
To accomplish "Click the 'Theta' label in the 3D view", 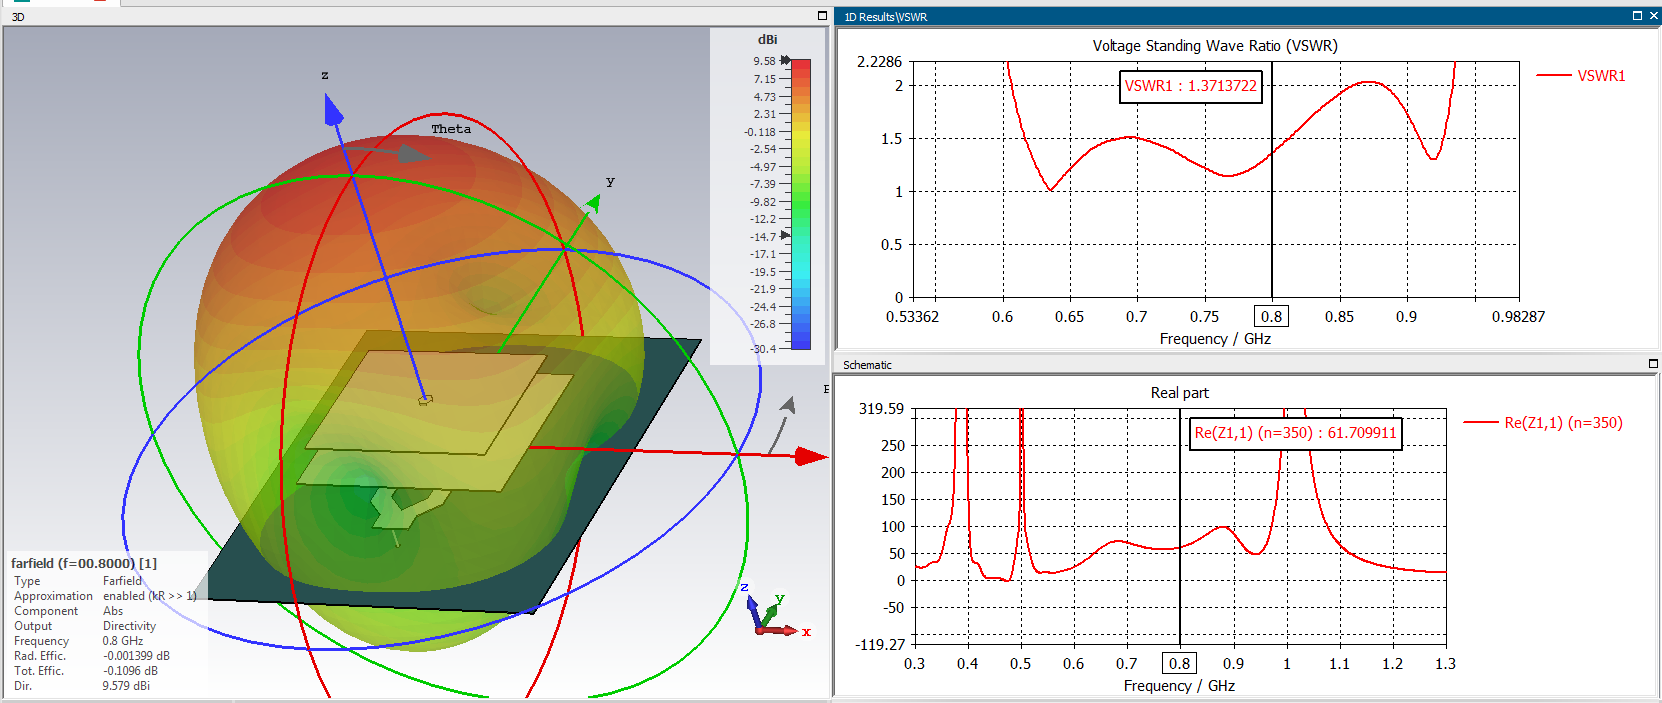I will coord(451,129).
